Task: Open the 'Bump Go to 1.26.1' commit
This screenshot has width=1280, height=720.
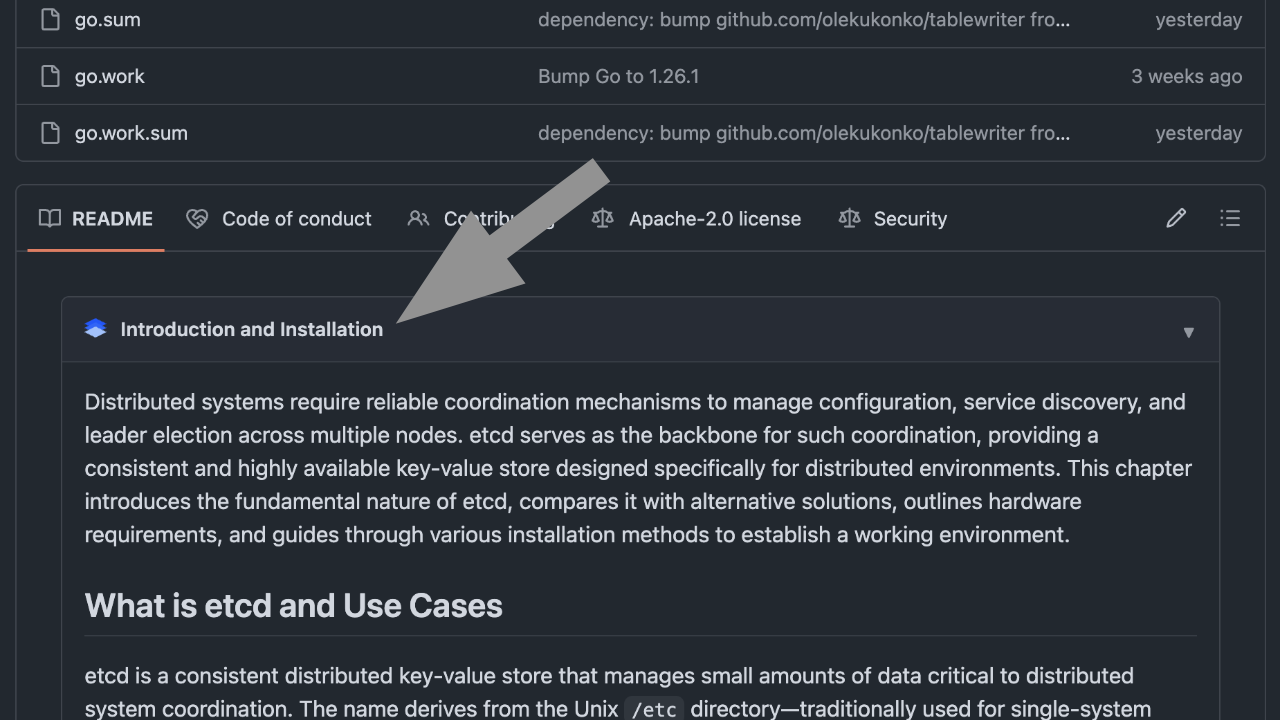Action: pyautogui.click(x=618, y=76)
